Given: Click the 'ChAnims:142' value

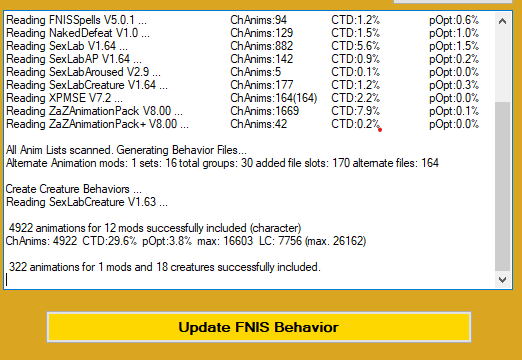Looking at the screenshot, I should tap(262, 59).
